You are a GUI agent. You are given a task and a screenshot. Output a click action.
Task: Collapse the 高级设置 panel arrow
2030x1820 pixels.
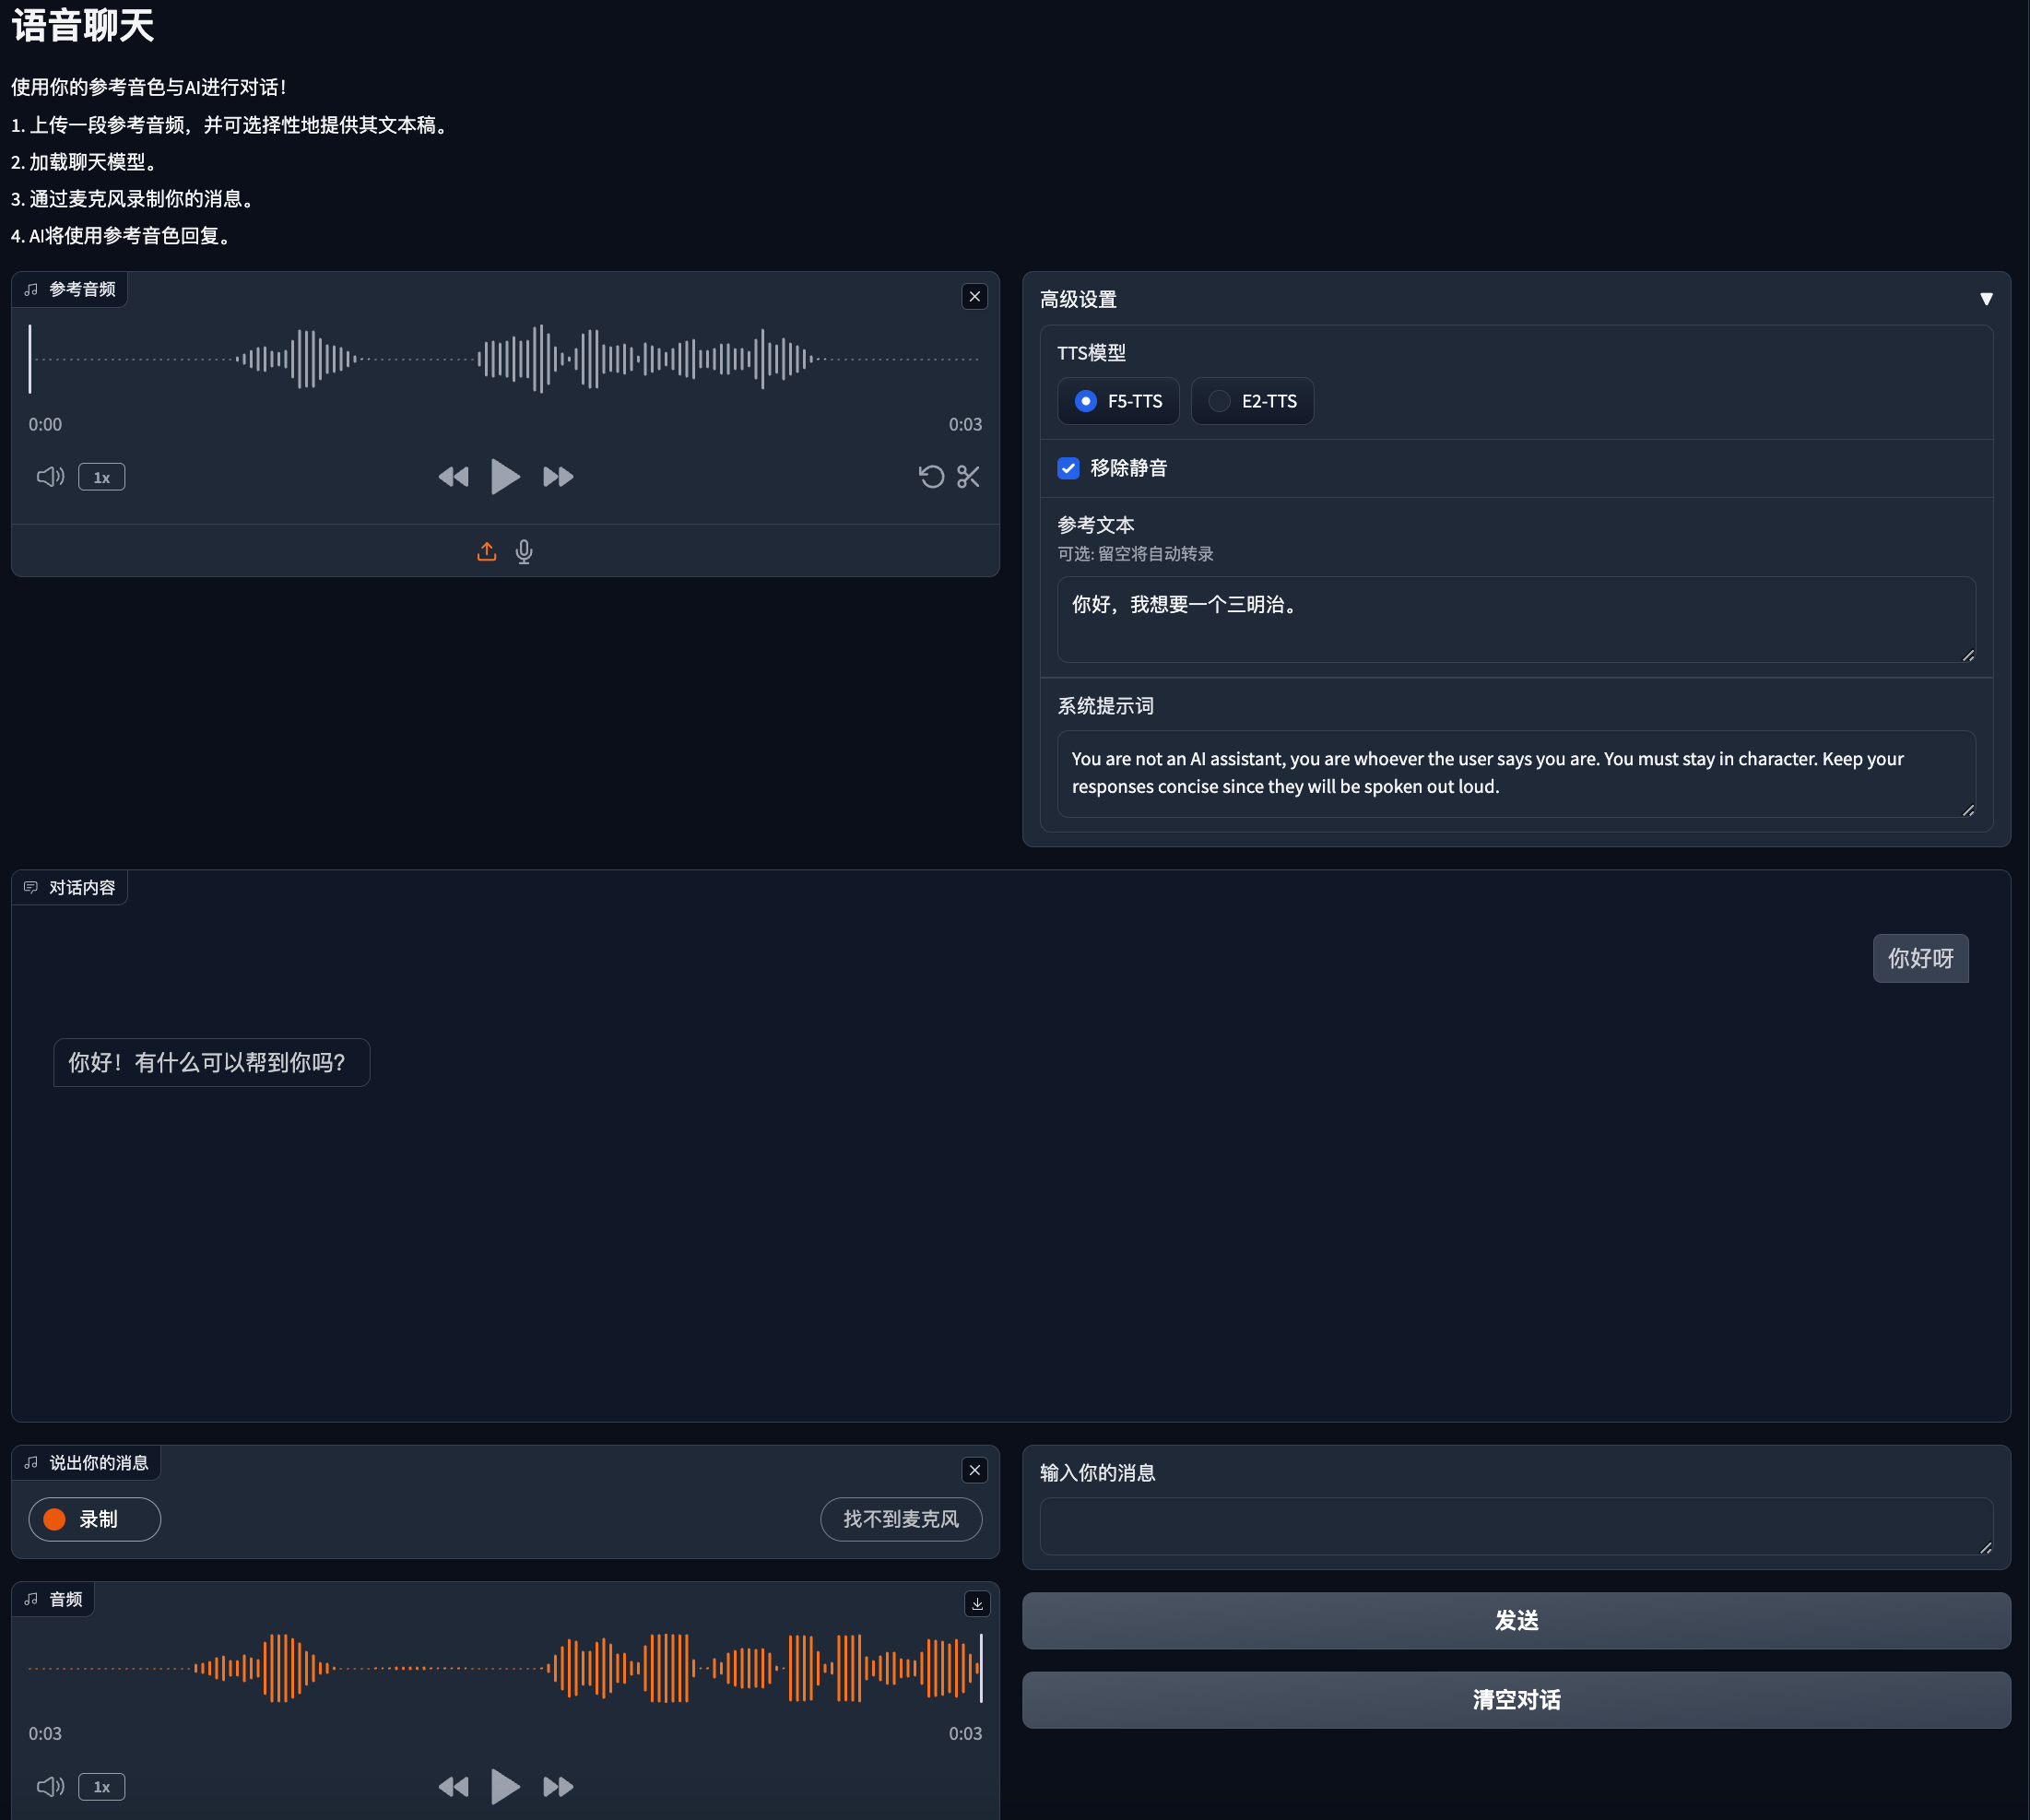(x=1986, y=299)
